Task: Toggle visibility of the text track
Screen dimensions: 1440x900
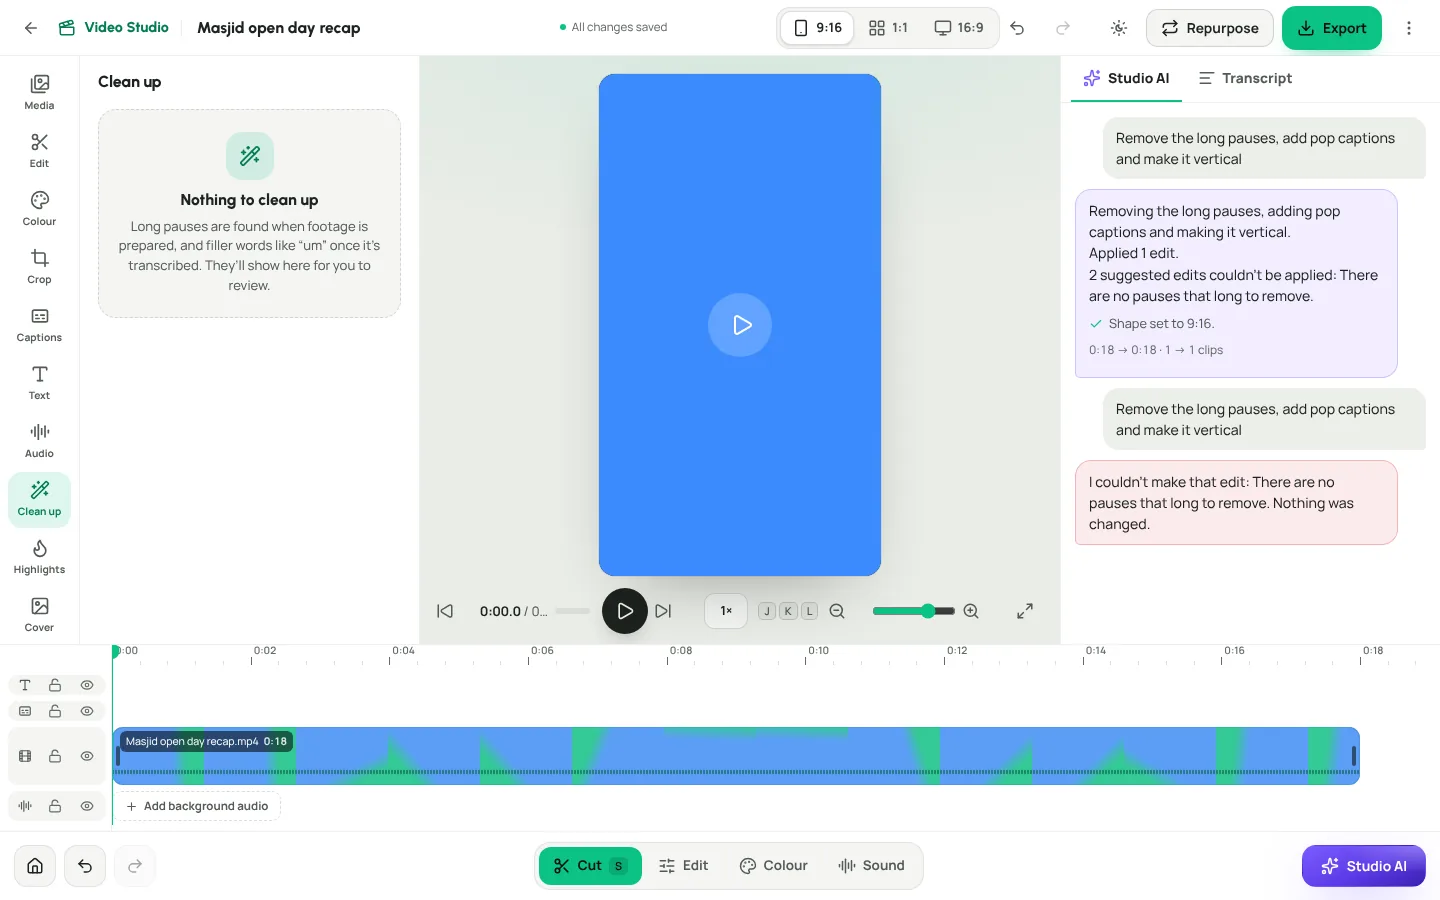Action: click(x=87, y=685)
